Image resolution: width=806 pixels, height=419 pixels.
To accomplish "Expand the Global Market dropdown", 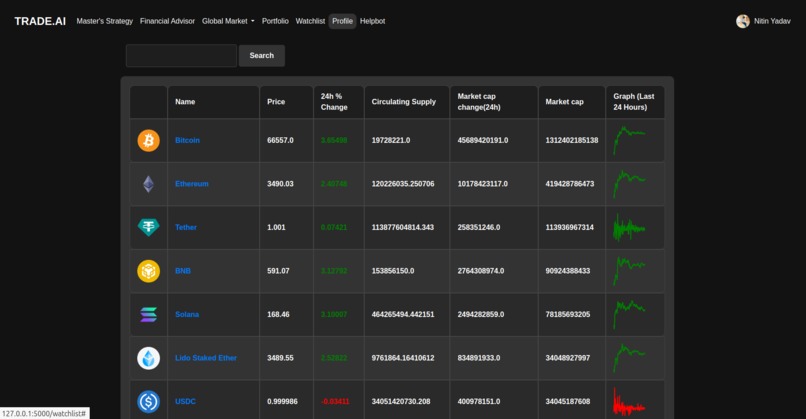I will click(x=228, y=21).
